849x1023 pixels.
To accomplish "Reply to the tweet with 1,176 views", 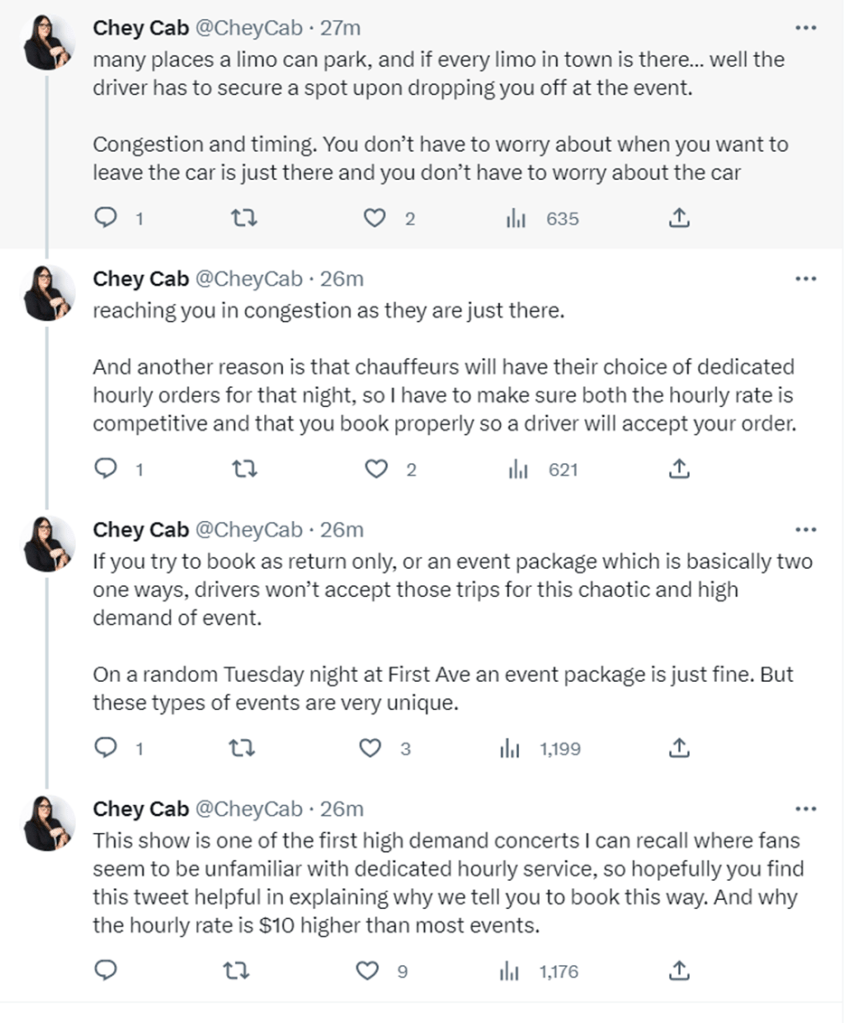I will [105, 970].
